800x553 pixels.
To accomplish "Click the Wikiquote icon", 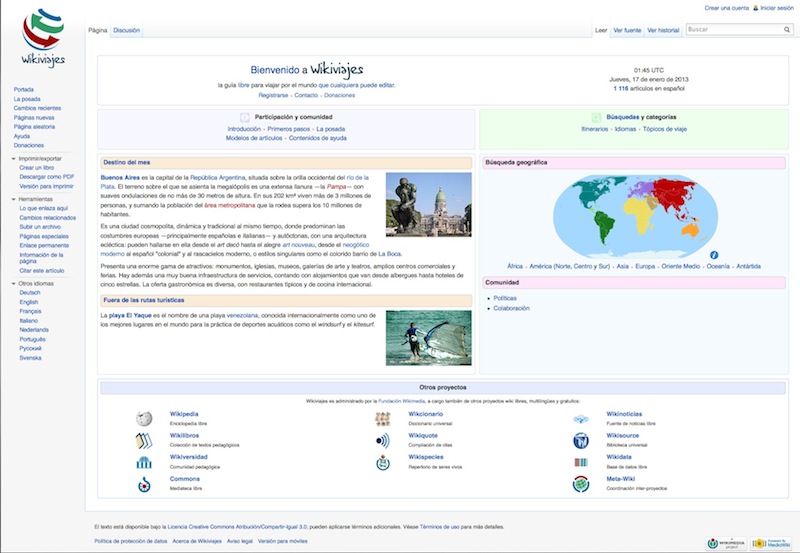I will click(383, 441).
